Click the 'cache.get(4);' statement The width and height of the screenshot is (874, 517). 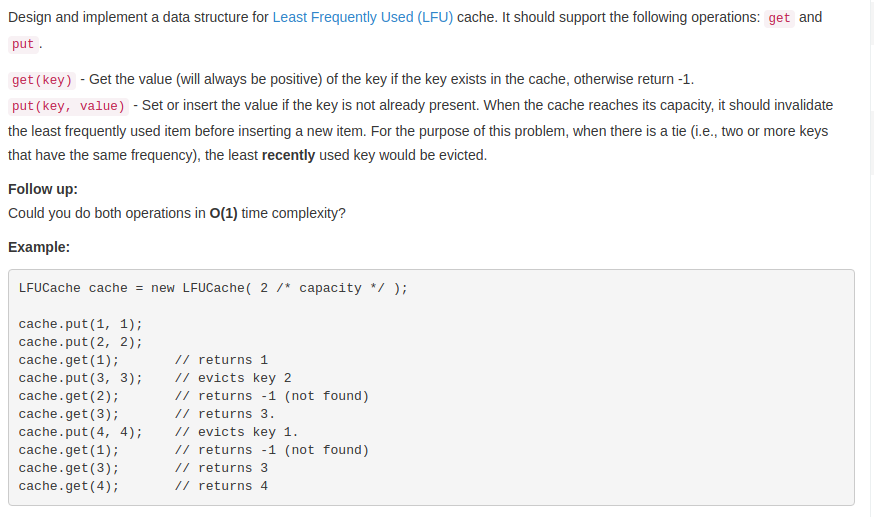(x=68, y=486)
